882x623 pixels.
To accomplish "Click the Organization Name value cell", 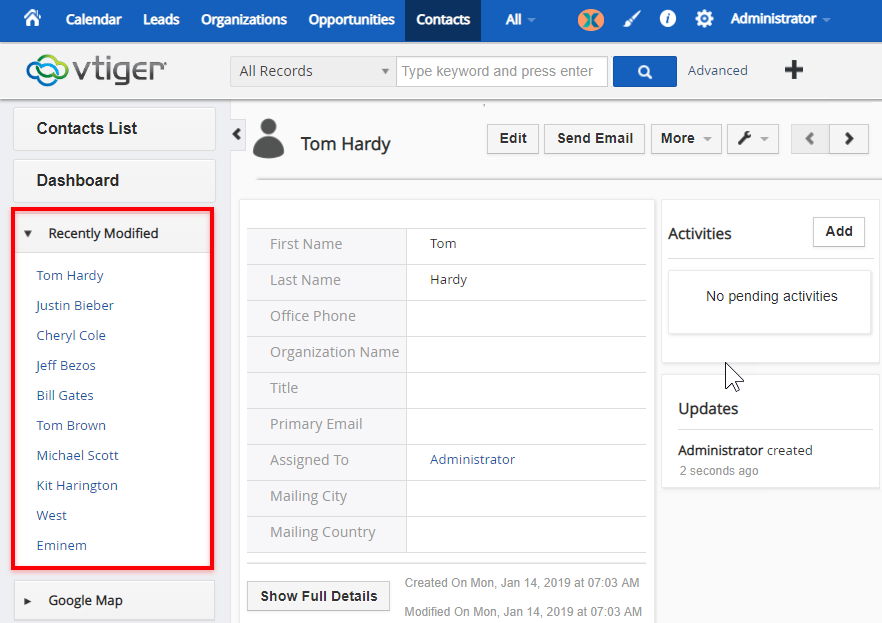I will point(526,354).
